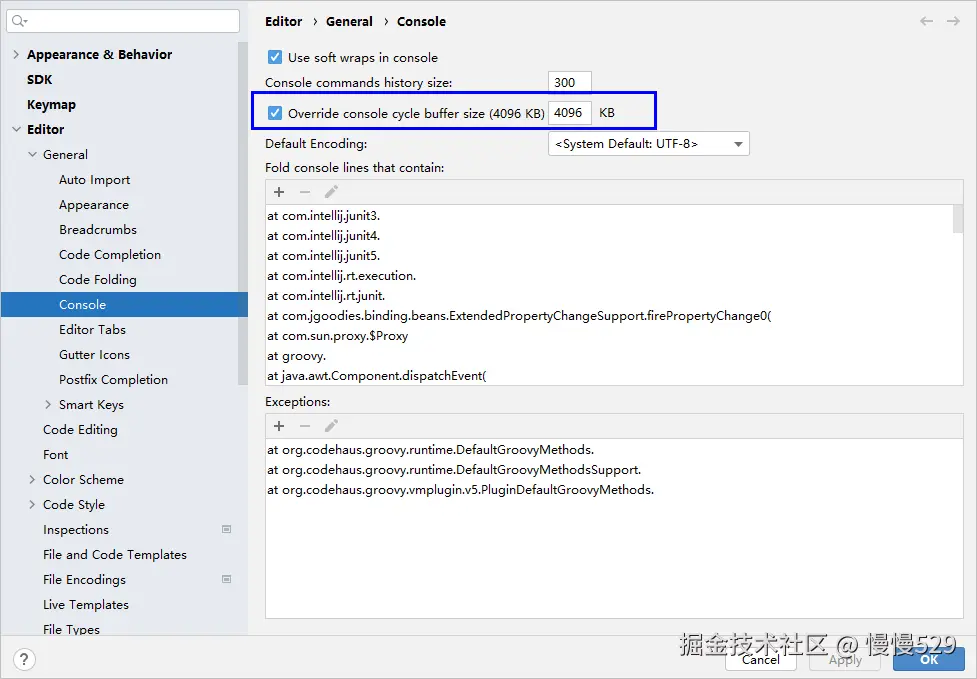Collapse the Editor tree section
The width and height of the screenshot is (977, 679).
pos(16,130)
